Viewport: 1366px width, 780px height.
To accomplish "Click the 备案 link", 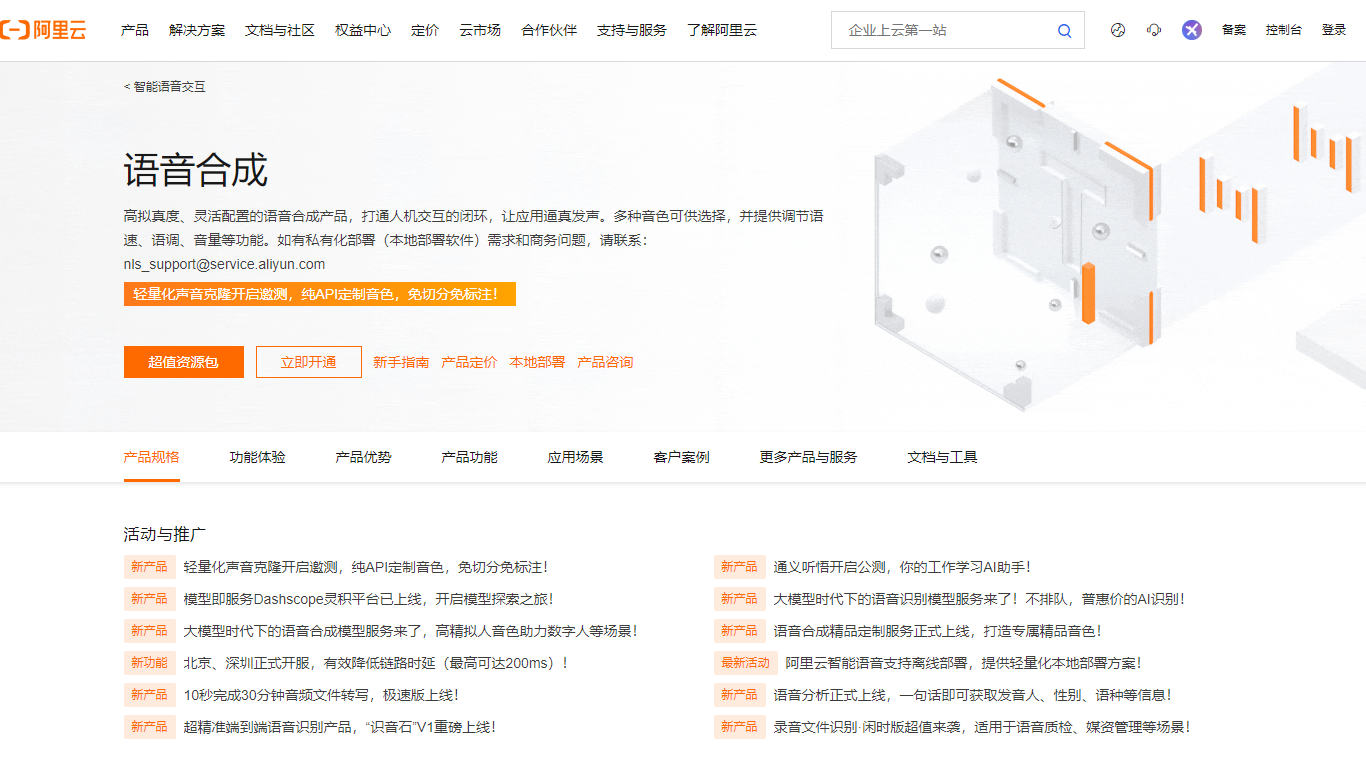I will click(1234, 30).
